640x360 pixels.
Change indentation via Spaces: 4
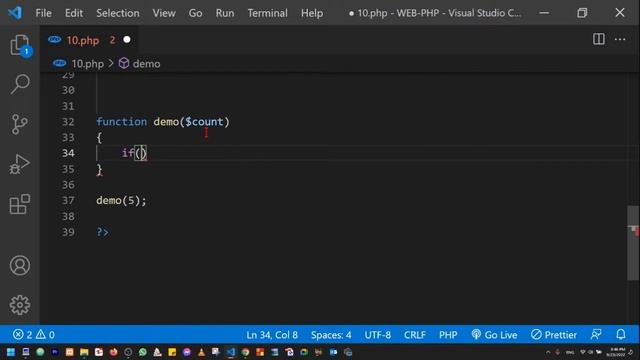331,335
